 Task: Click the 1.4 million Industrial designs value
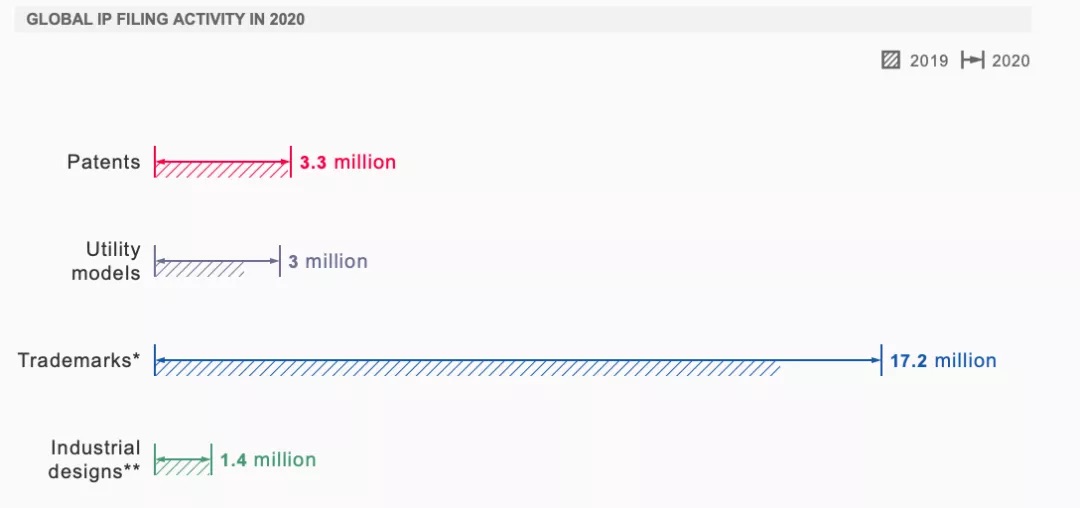point(268,460)
